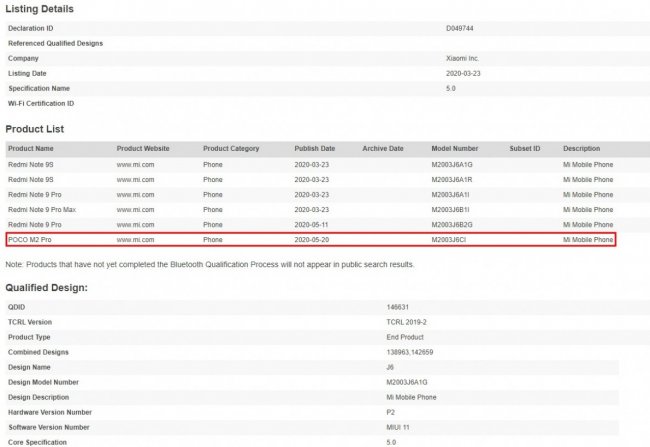Click the Publish Date column header

pos(315,148)
